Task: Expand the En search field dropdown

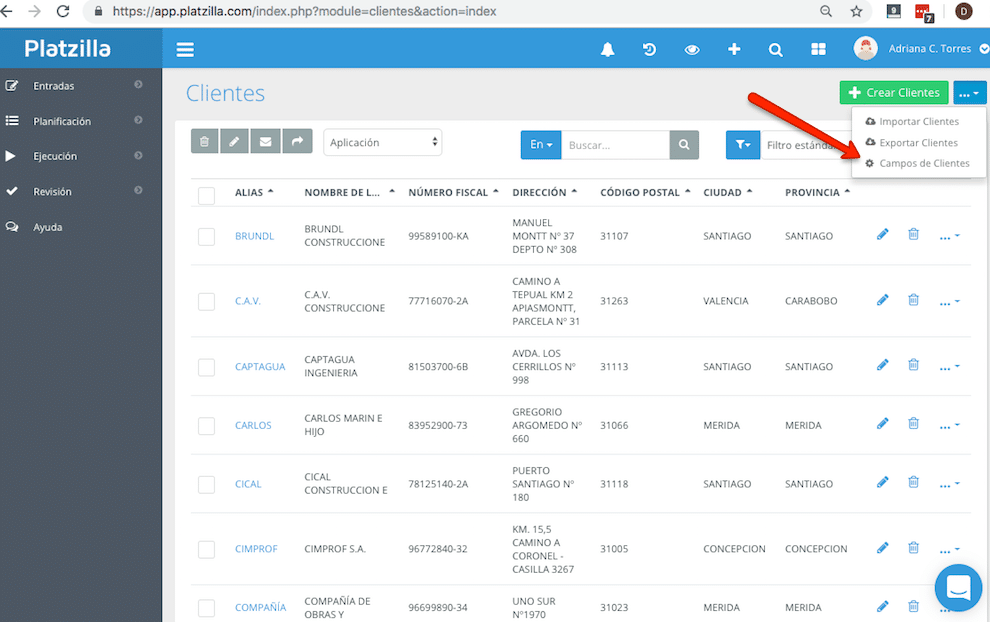Action: coord(541,145)
